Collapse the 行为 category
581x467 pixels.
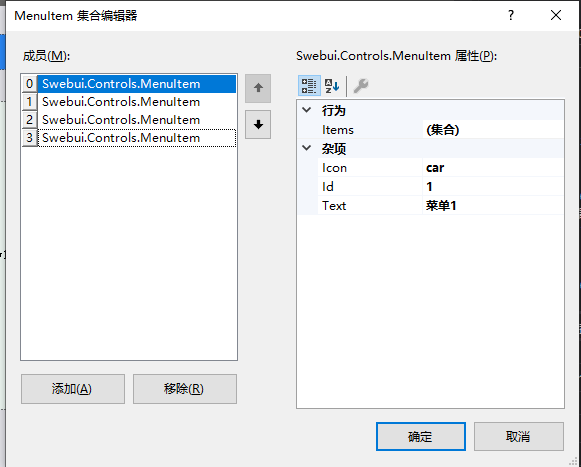tap(307, 110)
